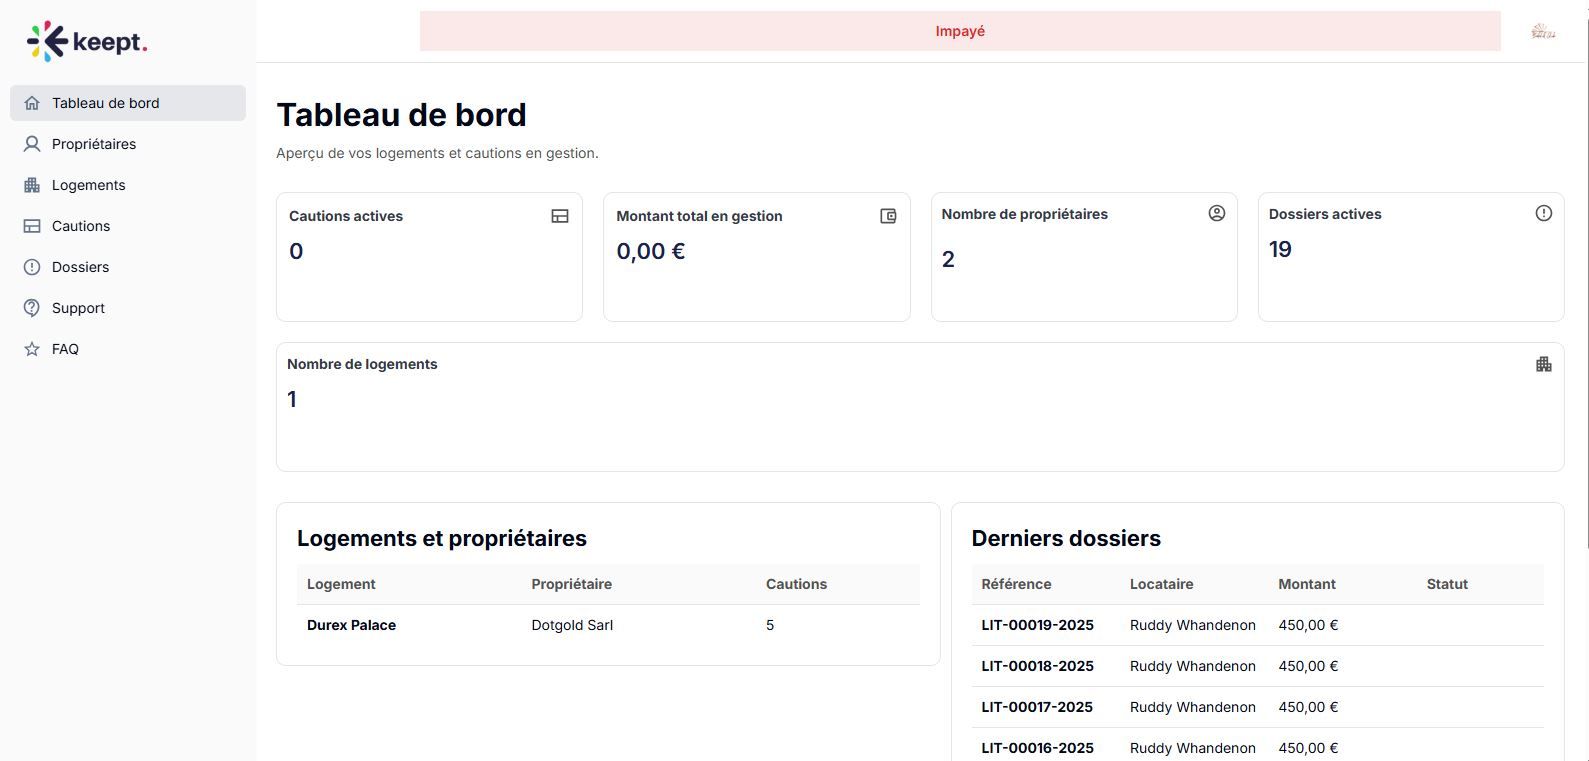Viewport: 1589px width, 761px height.
Task: Select the Durex Palace logement row
Action: click(351, 625)
